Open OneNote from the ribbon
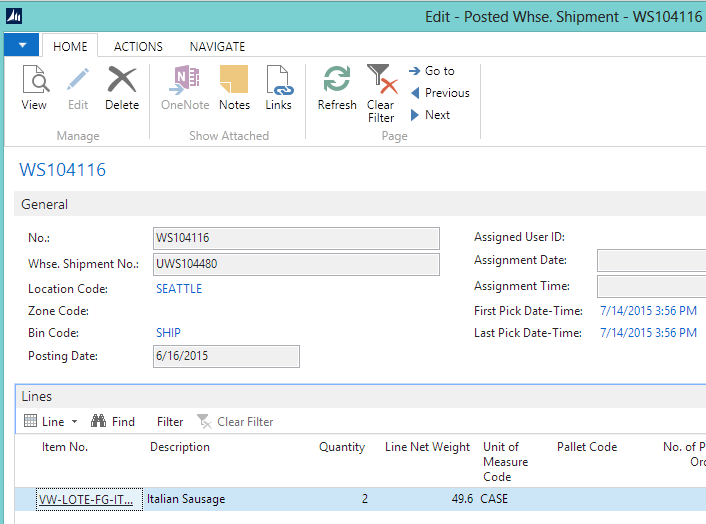The image size is (706, 524). (185, 81)
